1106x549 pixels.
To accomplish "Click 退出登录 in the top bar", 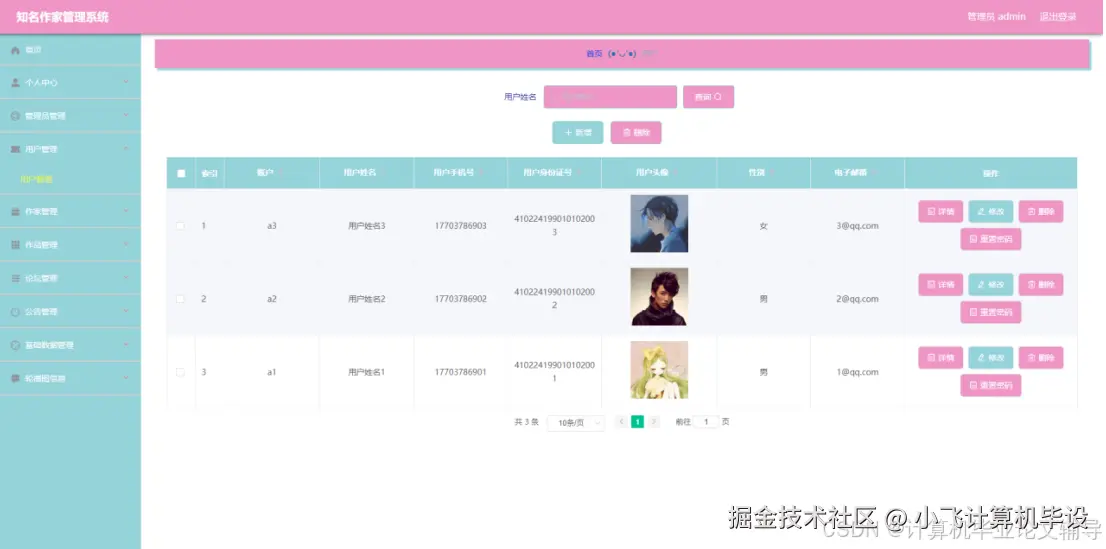I will pos(1058,16).
